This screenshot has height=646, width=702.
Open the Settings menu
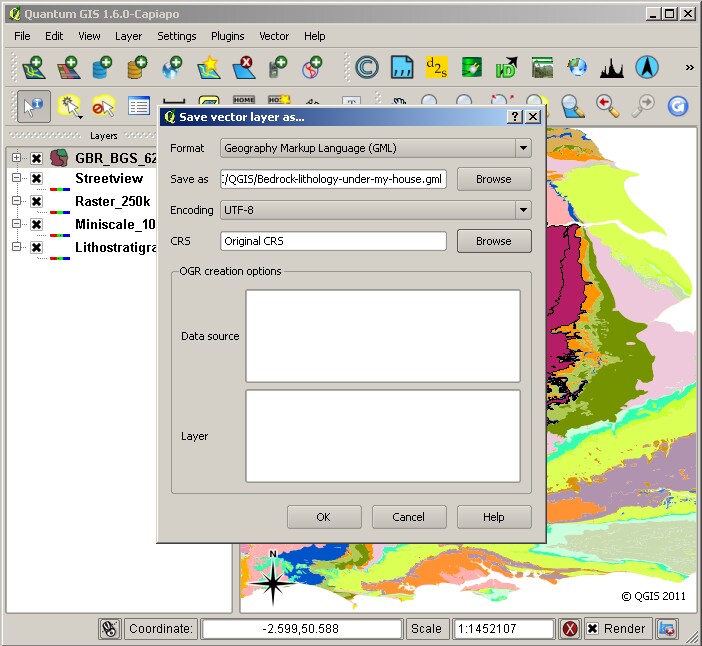[176, 36]
